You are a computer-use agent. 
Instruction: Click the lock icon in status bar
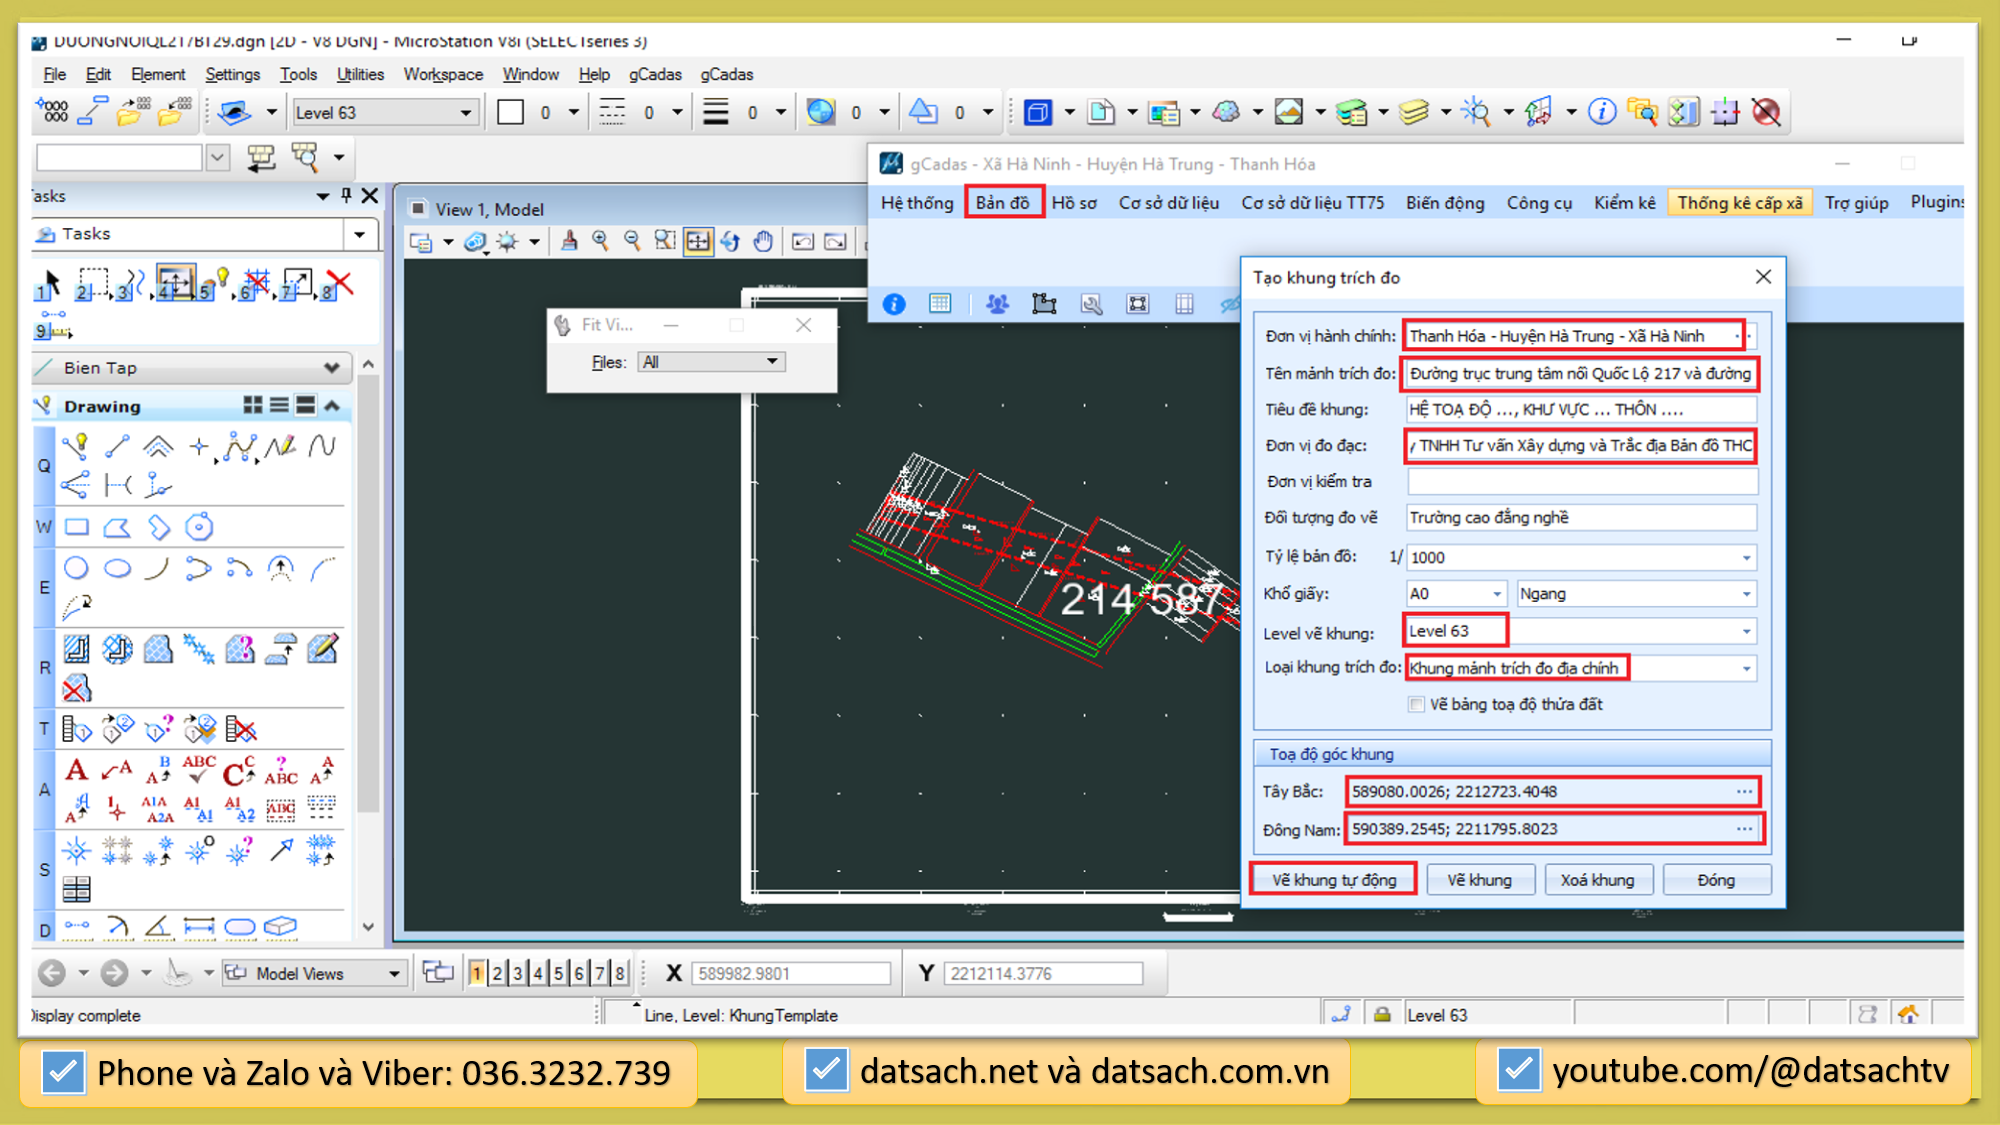1382,1014
